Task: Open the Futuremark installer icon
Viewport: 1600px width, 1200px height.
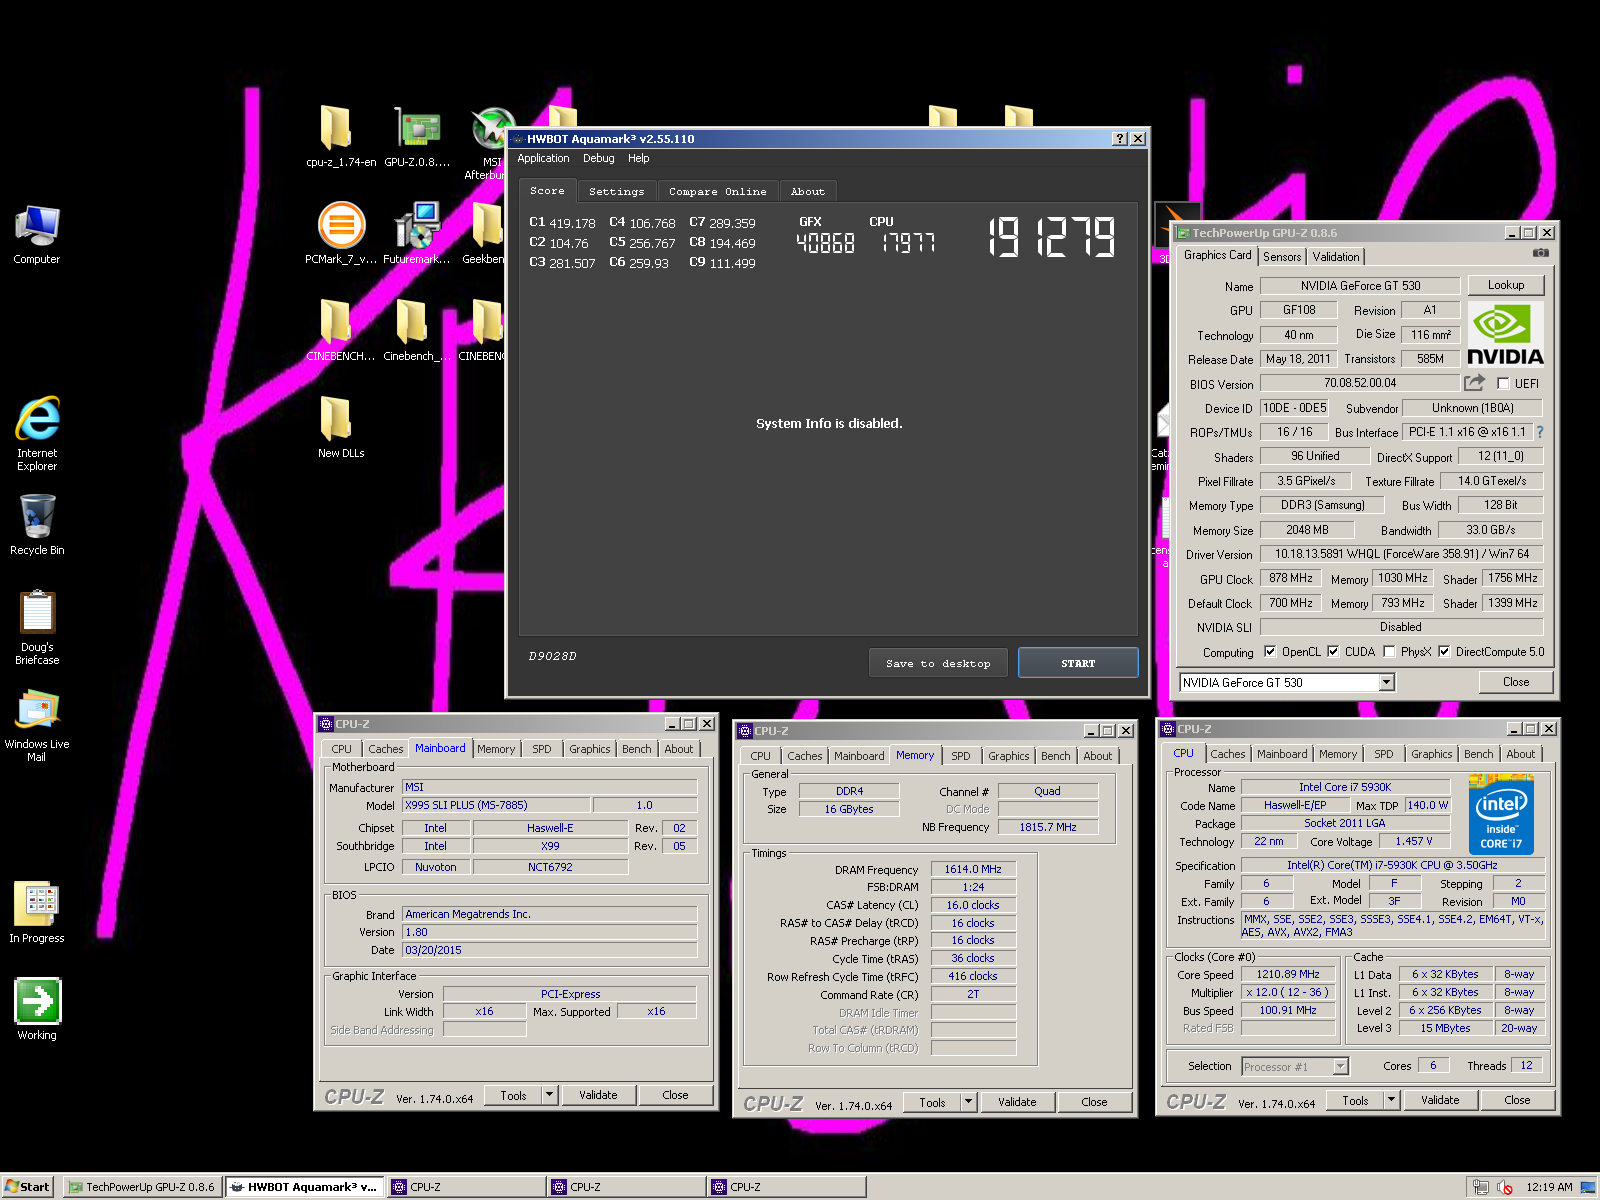Action: click(x=417, y=233)
